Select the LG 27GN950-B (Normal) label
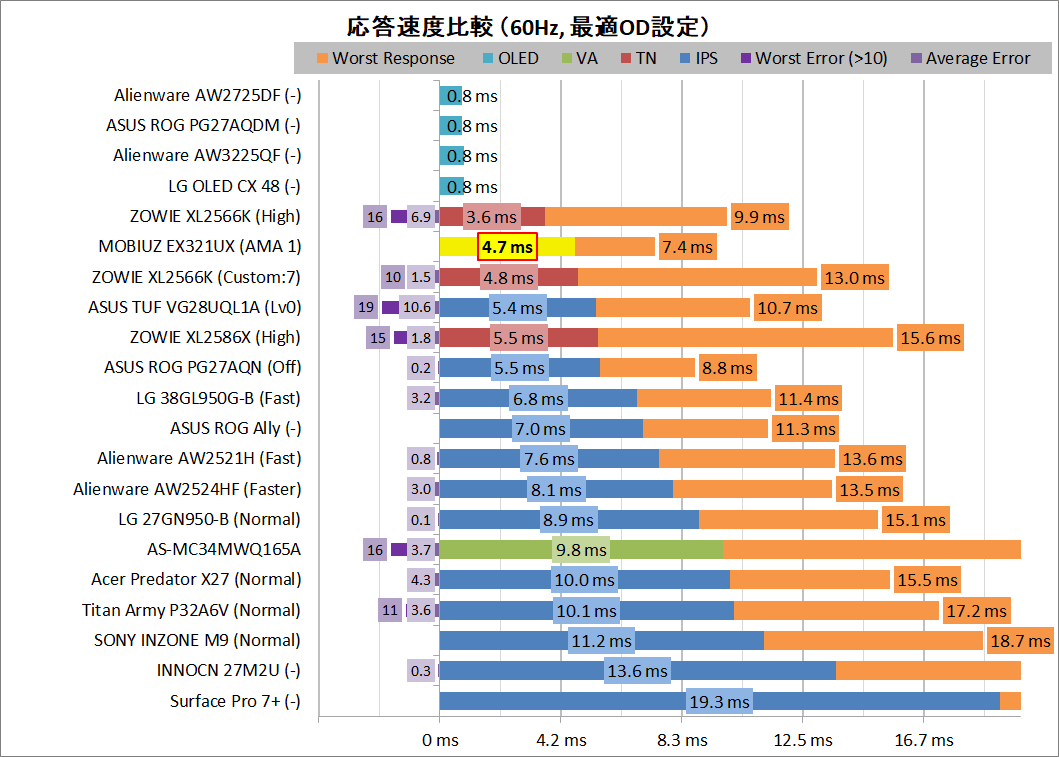Viewport: 1059px width, 757px height. pyautogui.click(x=209, y=519)
